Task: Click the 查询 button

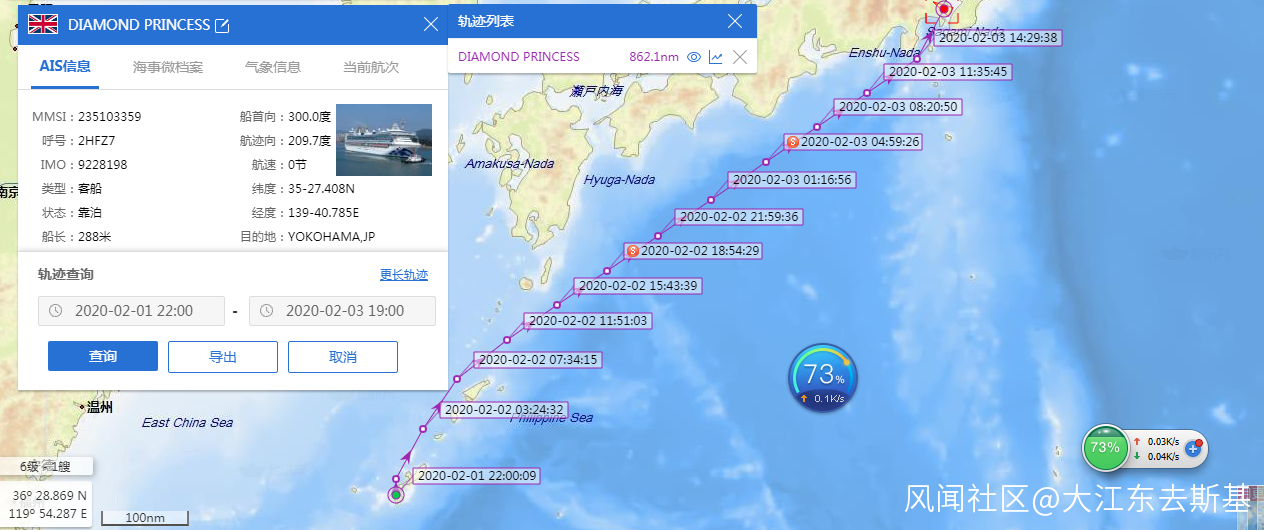Action: [103, 357]
